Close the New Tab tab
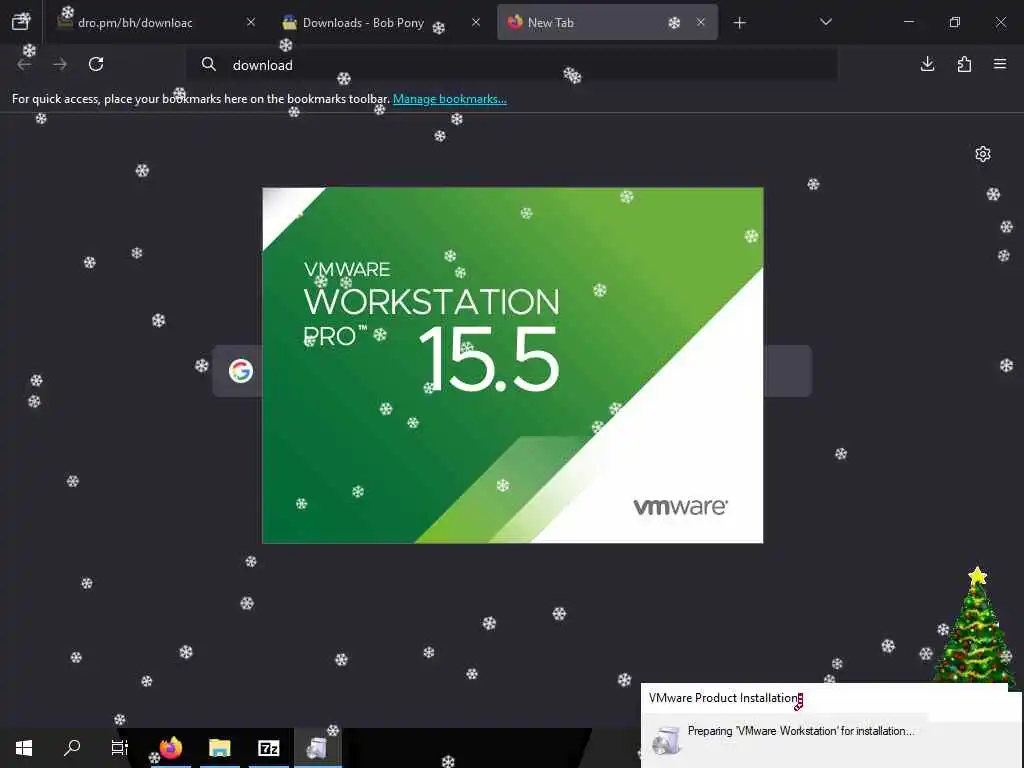The height and width of the screenshot is (768, 1024). pyautogui.click(x=701, y=22)
